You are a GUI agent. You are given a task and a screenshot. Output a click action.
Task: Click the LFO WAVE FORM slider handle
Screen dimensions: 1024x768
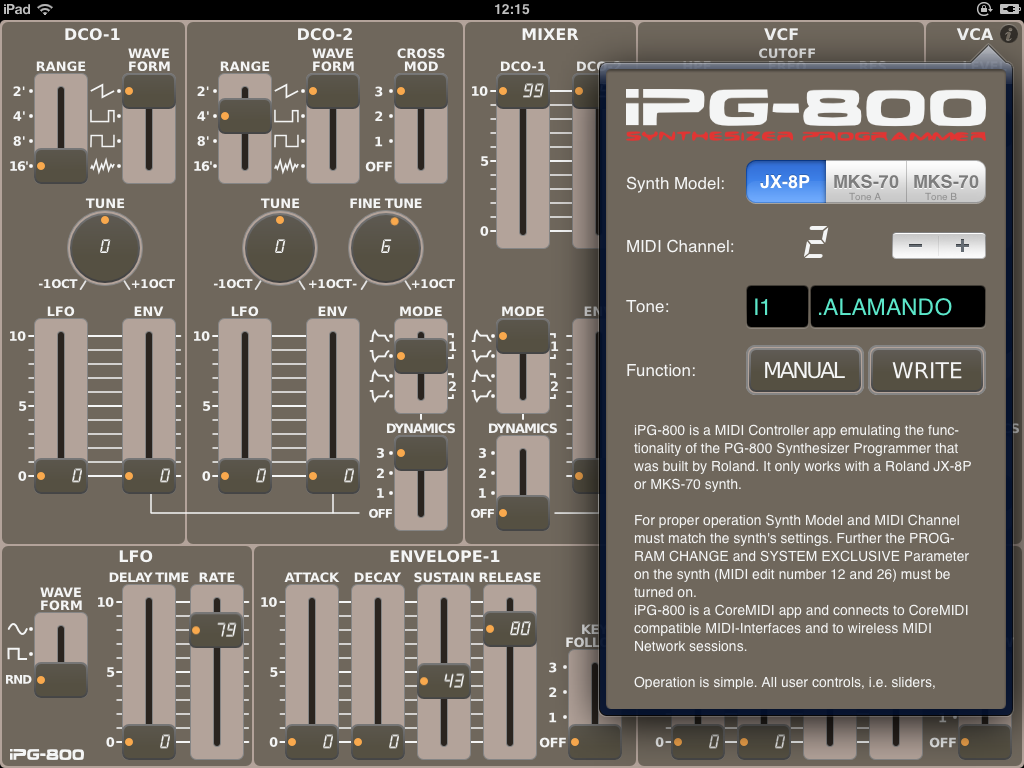(61, 680)
